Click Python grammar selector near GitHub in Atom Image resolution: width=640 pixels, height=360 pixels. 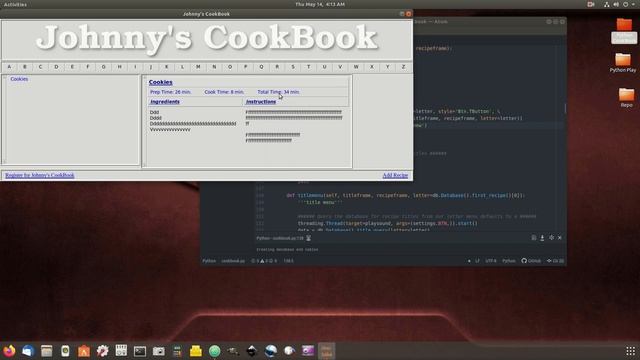point(509,260)
